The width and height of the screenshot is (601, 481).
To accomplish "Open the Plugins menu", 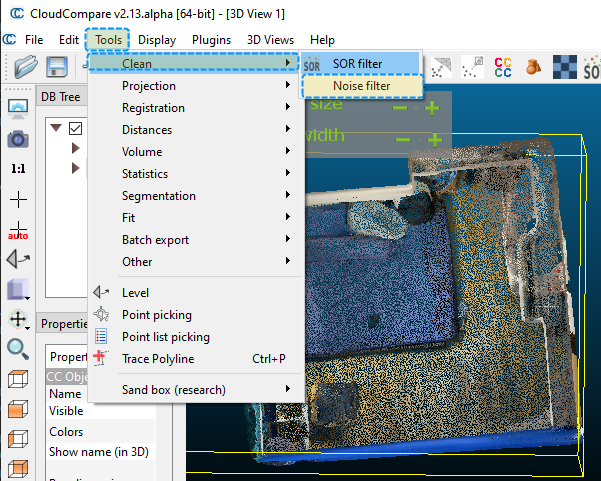I will [210, 40].
